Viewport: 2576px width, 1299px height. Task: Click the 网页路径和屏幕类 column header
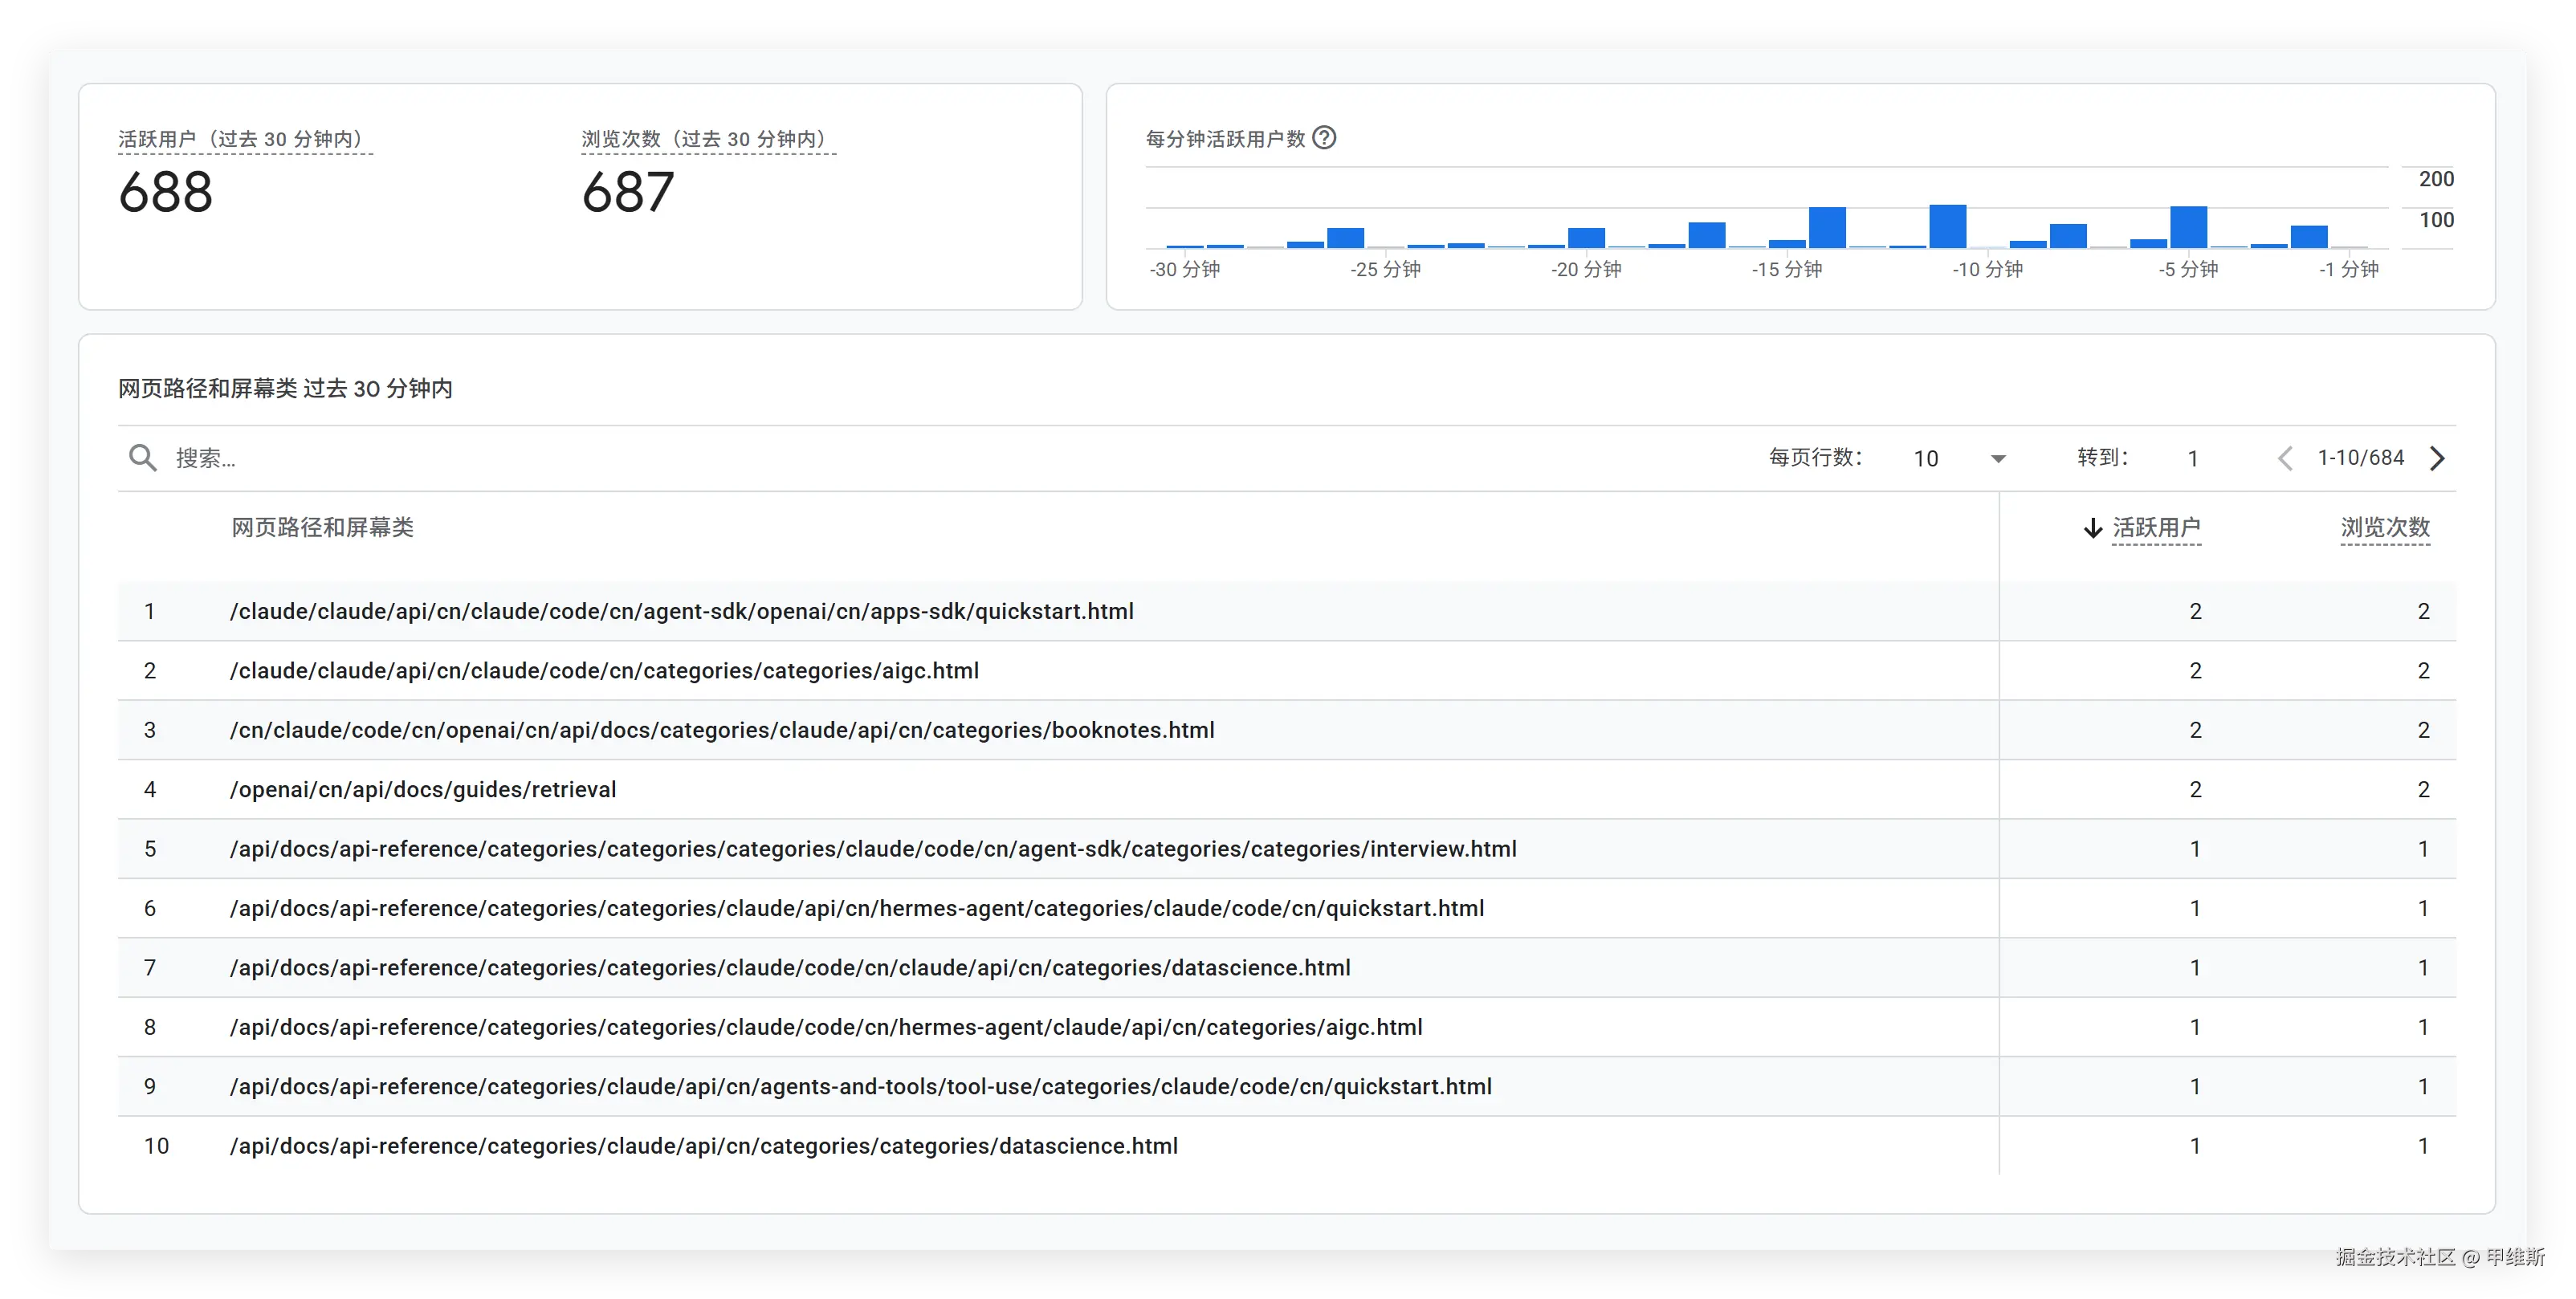(322, 527)
